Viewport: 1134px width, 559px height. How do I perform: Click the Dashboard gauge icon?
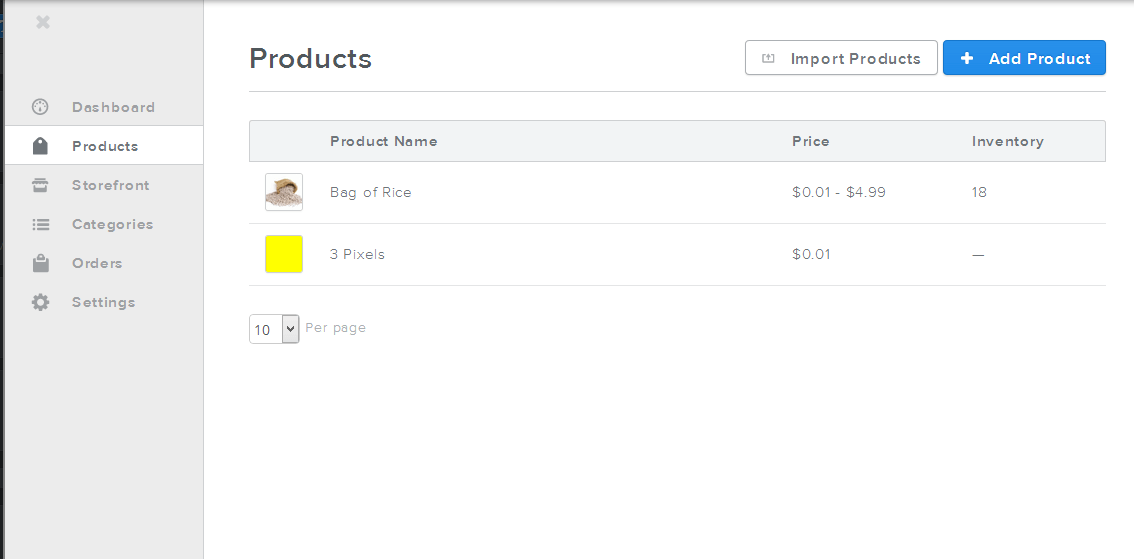coord(40,107)
